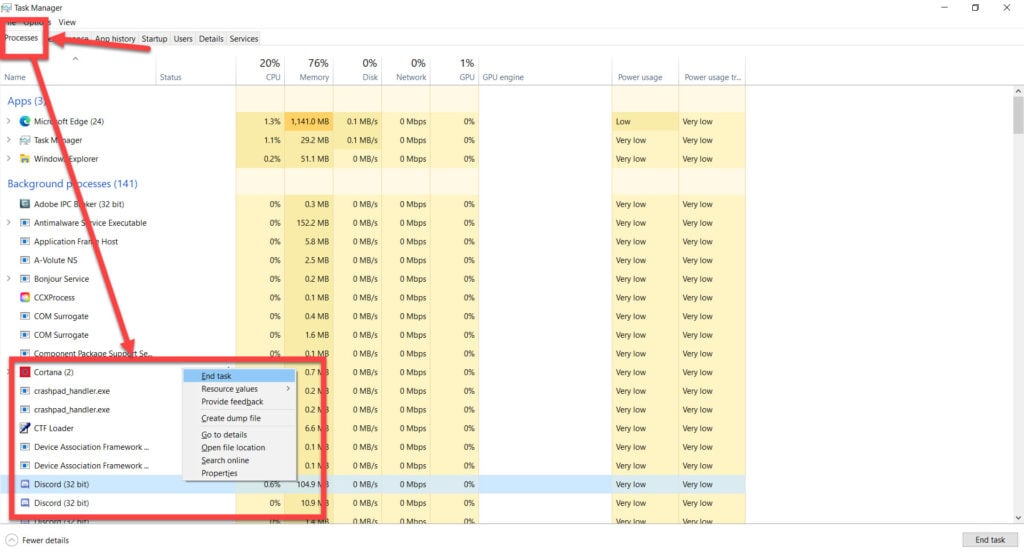Click the Adobe IPC Broker icon
This screenshot has width=1024, height=556.
[25, 204]
